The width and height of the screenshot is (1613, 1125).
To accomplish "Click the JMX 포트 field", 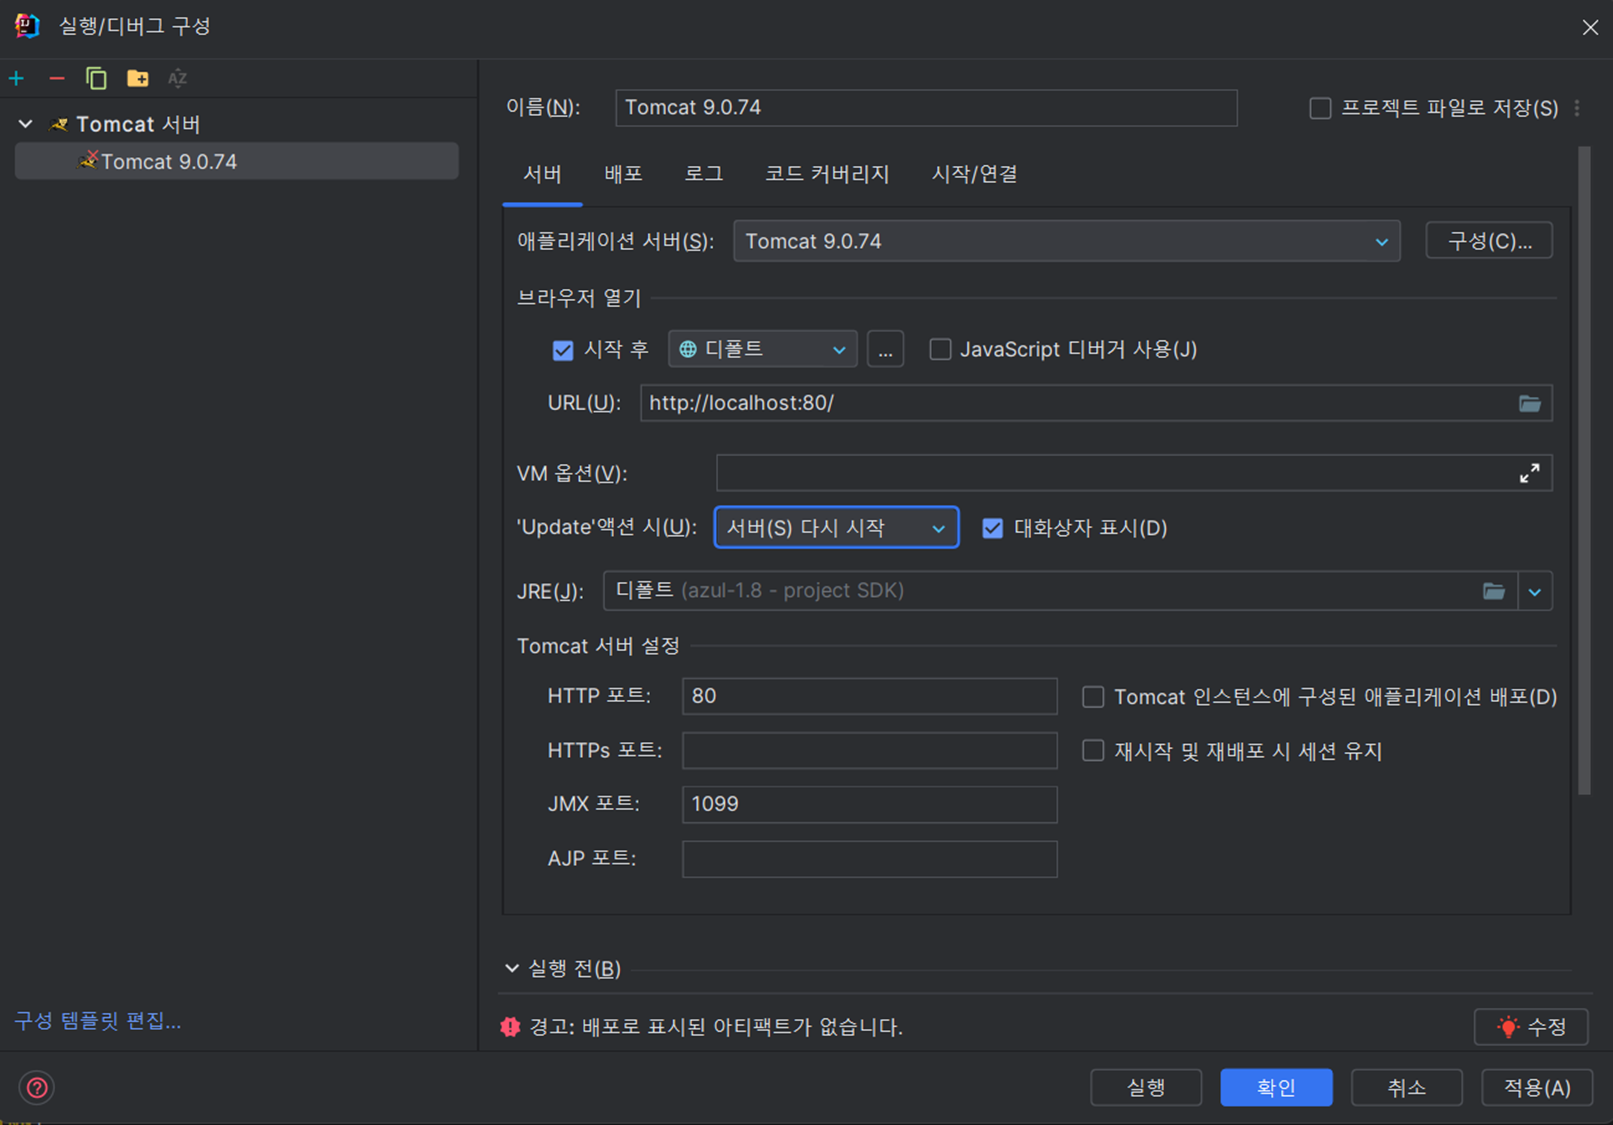I will pos(869,804).
